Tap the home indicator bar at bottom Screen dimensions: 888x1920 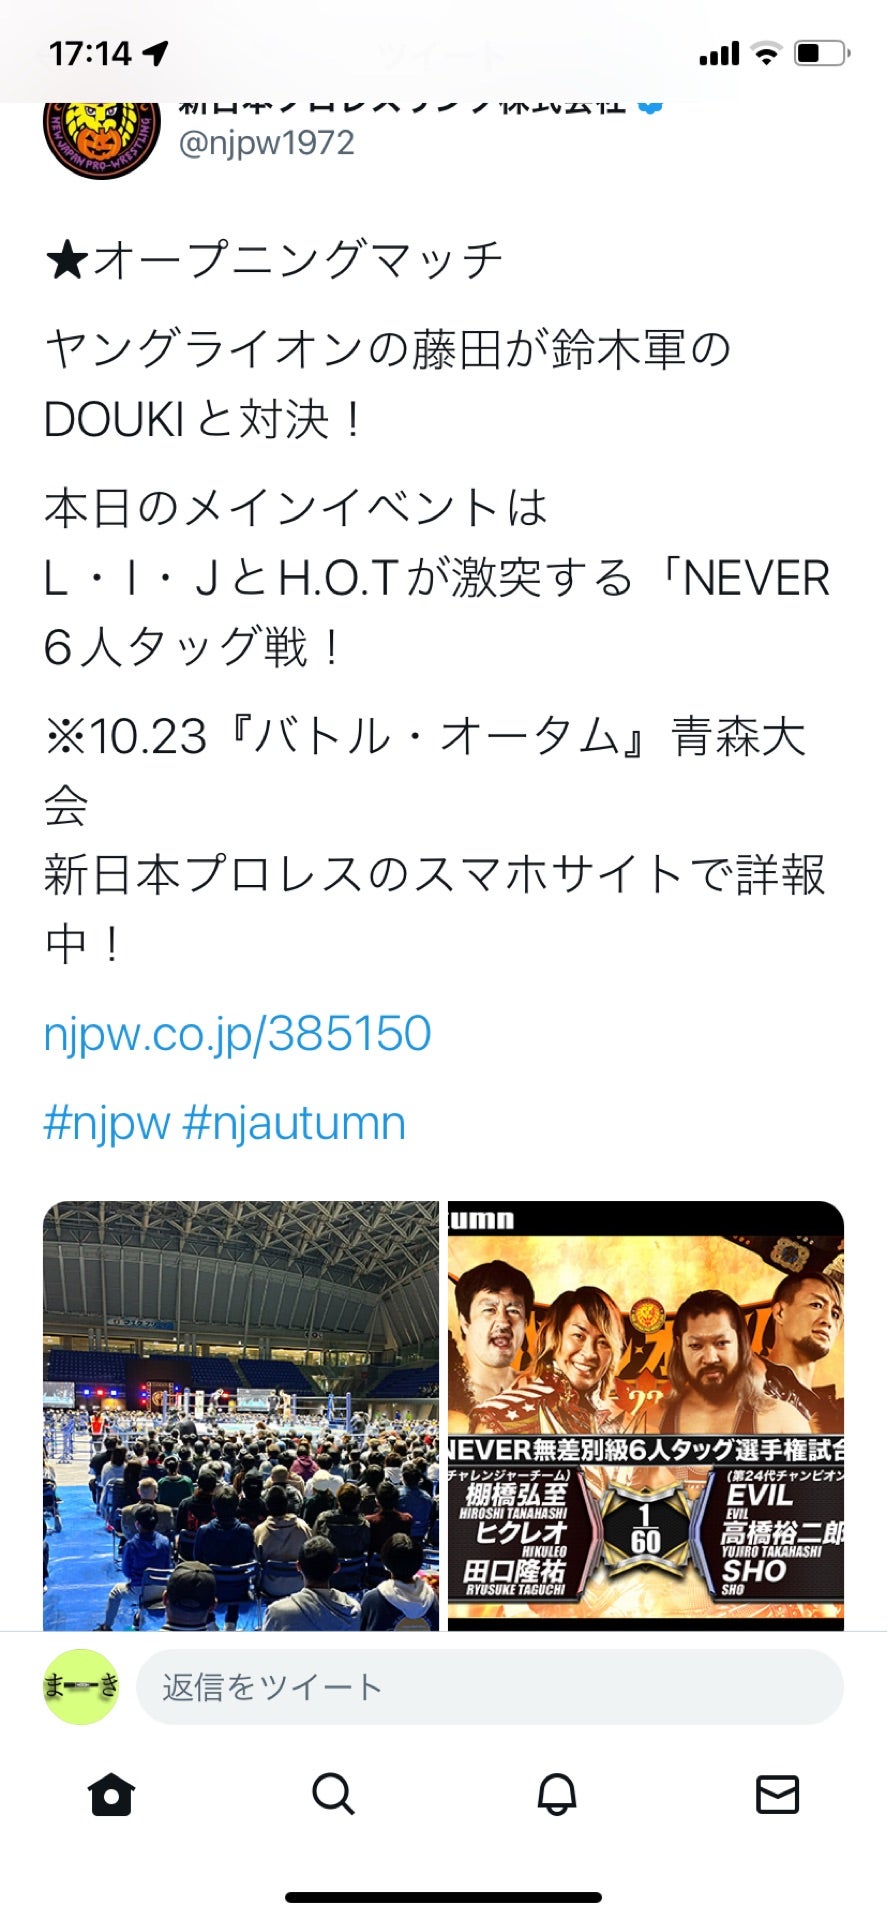(x=444, y=1897)
